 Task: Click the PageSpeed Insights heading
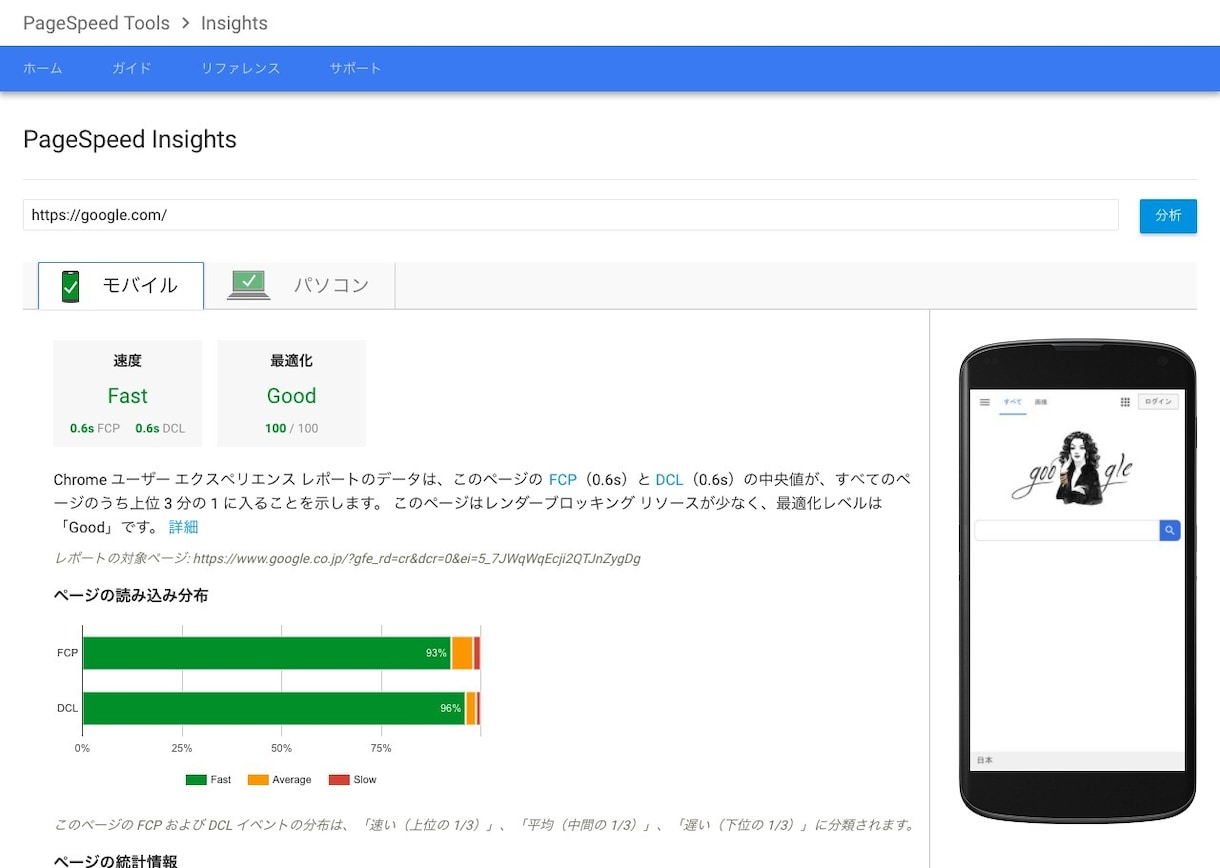tap(130, 140)
